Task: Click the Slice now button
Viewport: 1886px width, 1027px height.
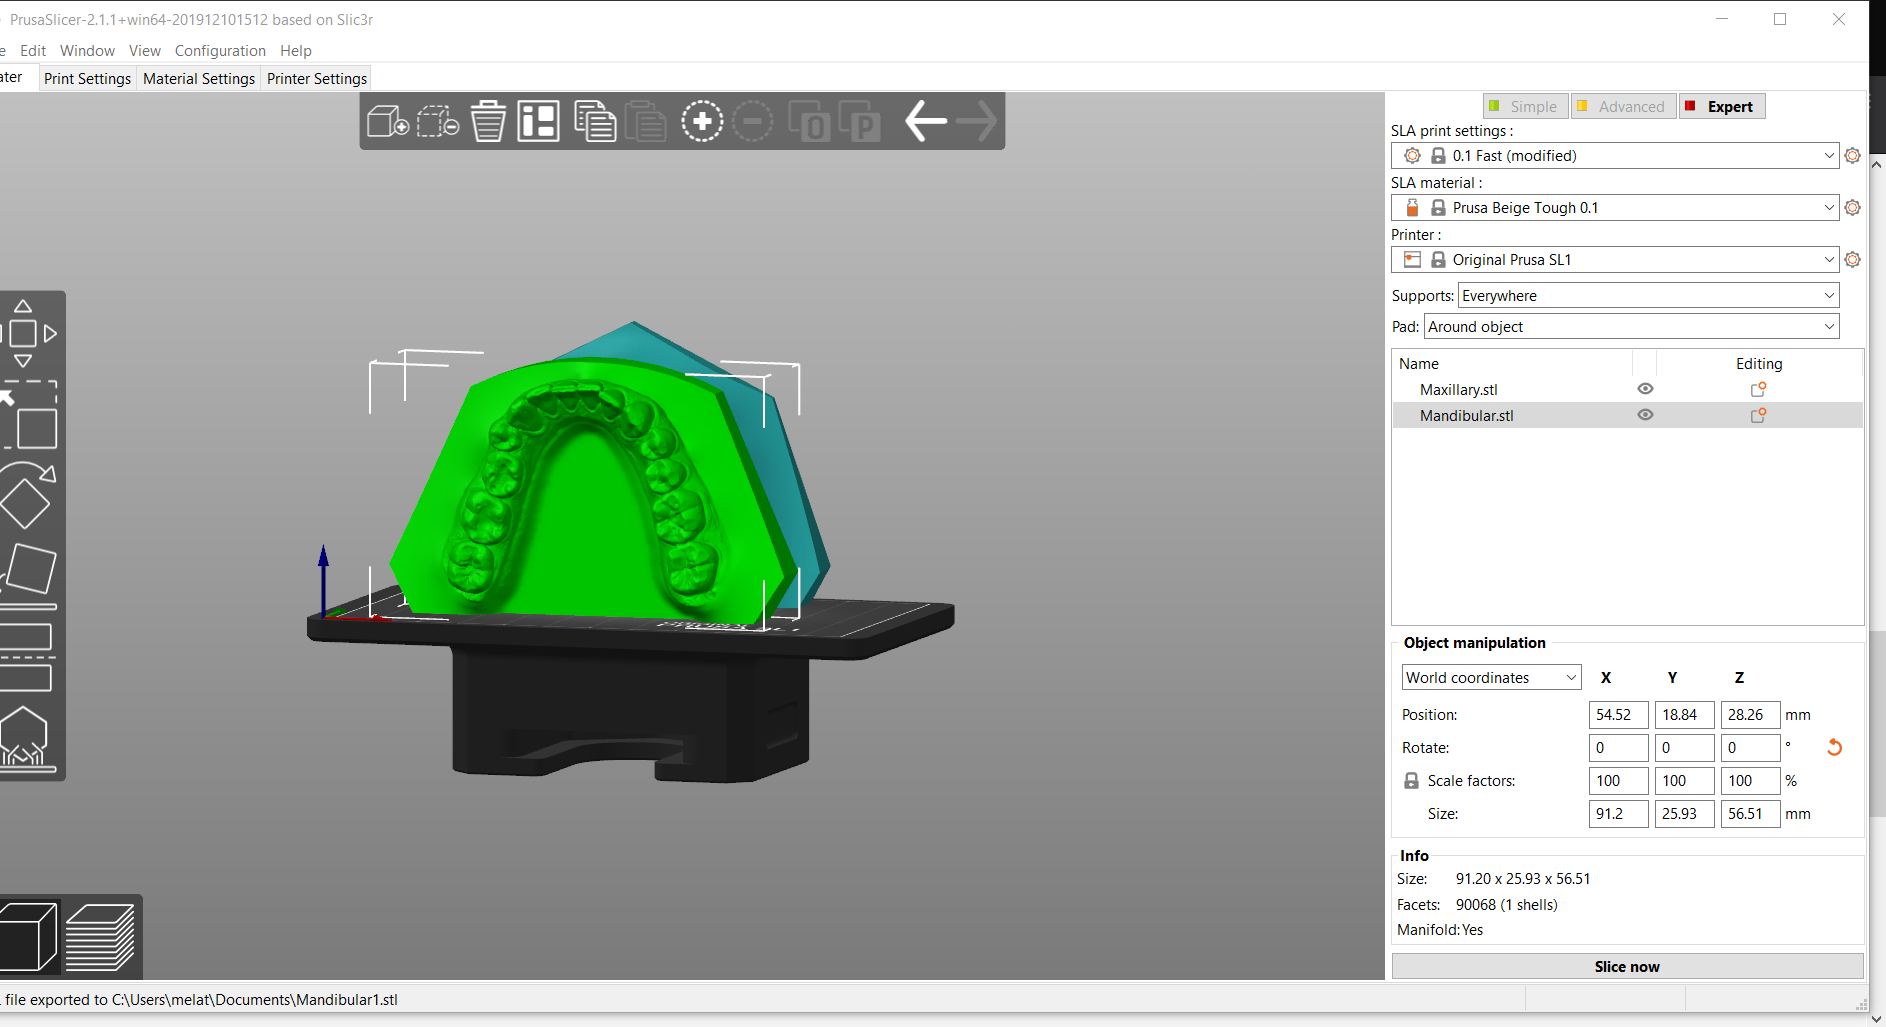Action: pyautogui.click(x=1626, y=967)
